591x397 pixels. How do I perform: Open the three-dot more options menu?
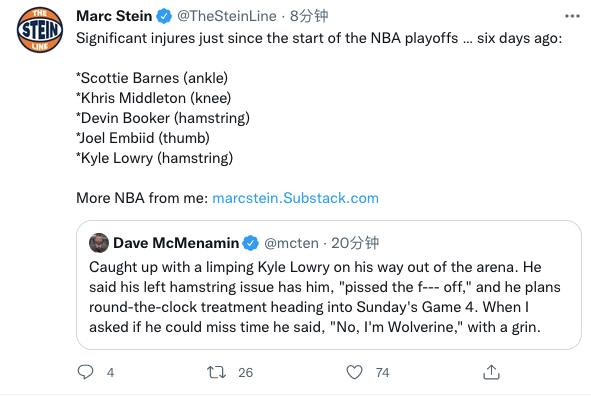(x=572, y=16)
